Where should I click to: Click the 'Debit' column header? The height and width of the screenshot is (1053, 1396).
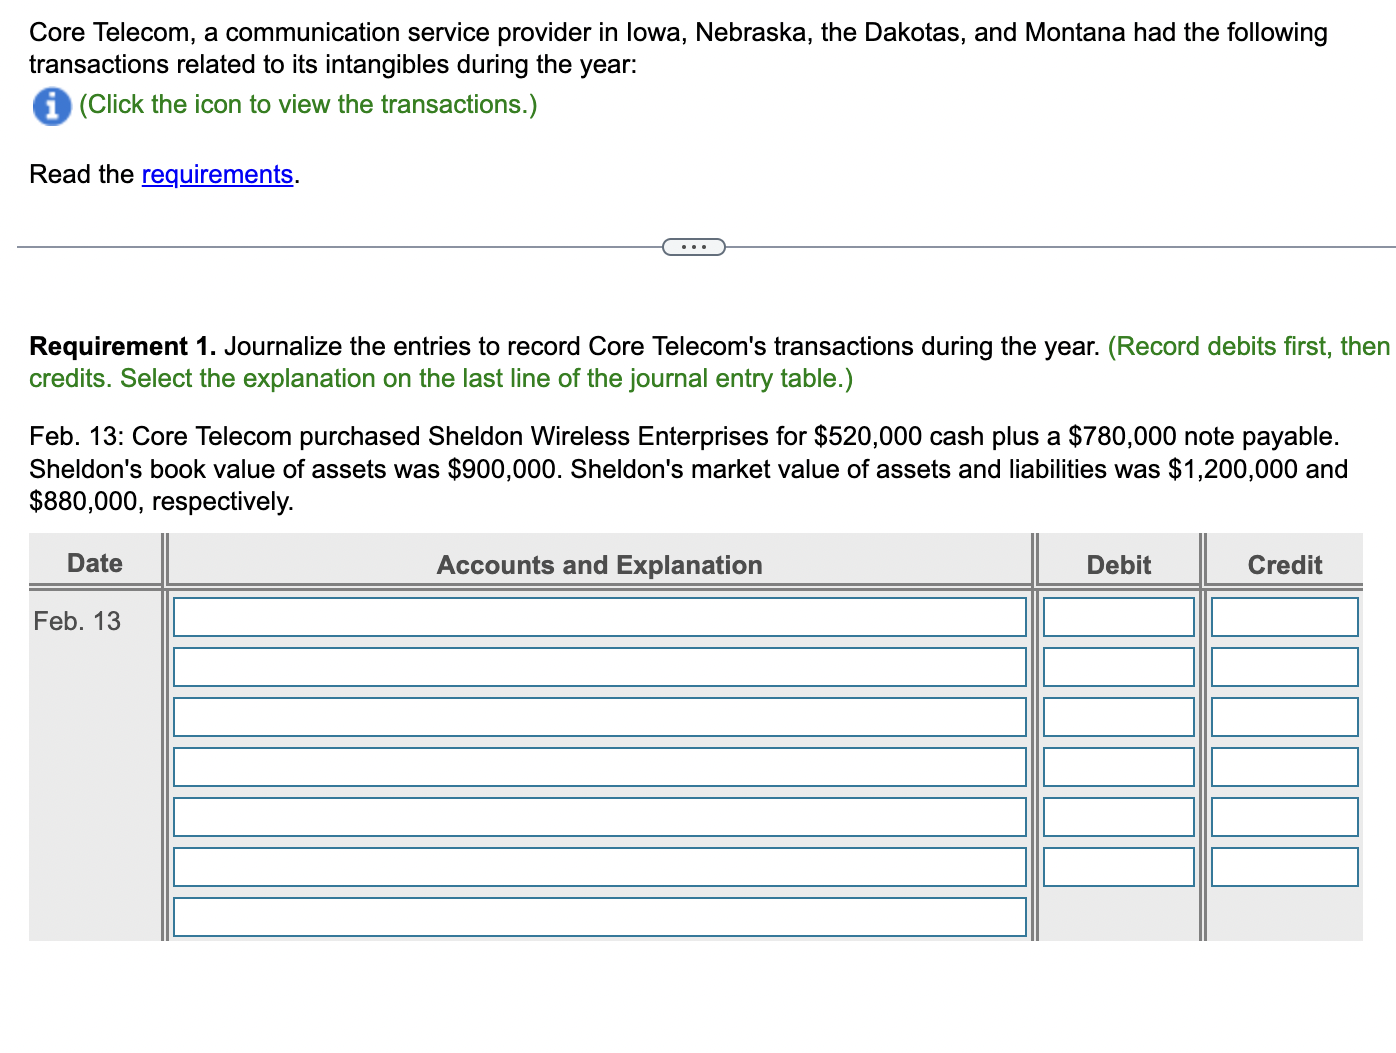coord(1119,565)
